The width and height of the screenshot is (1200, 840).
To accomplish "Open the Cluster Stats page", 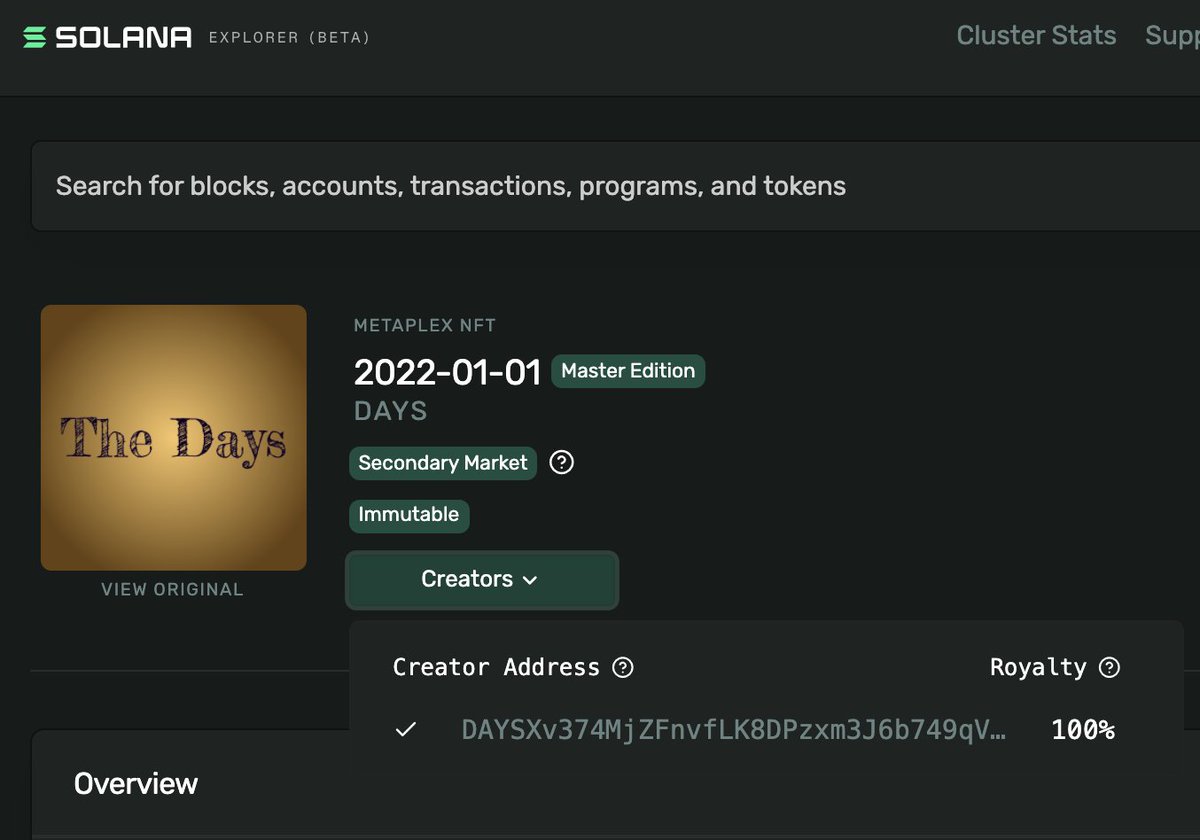I will [x=1036, y=36].
